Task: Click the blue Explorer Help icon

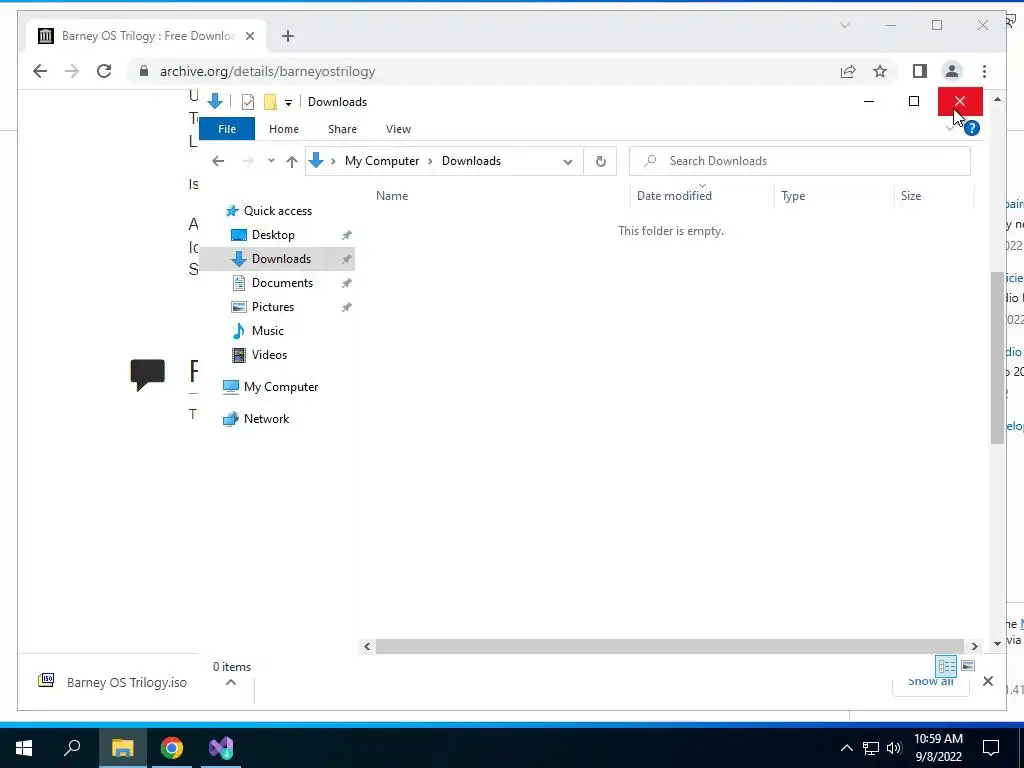Action: (972, 128)
